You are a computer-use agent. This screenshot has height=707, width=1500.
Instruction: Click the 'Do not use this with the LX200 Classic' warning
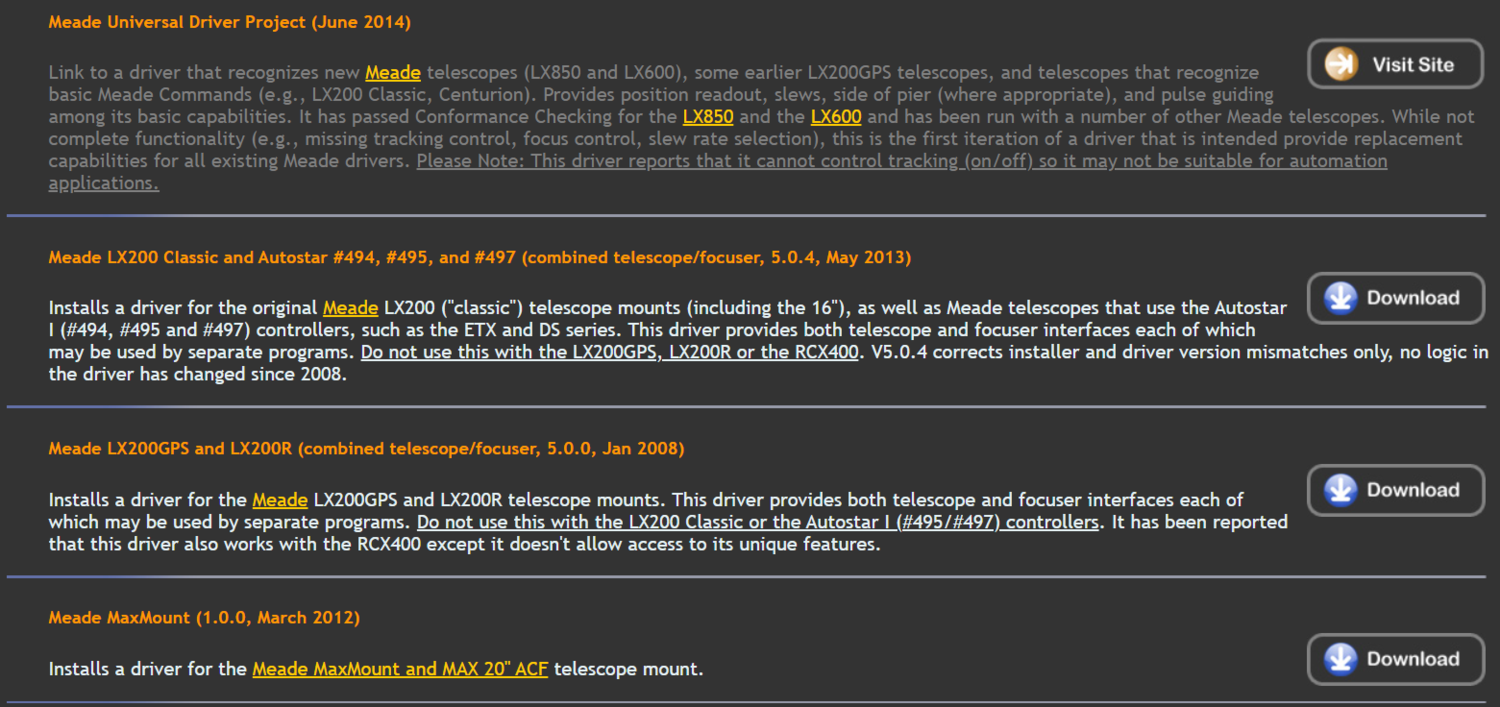coord(758,522)
